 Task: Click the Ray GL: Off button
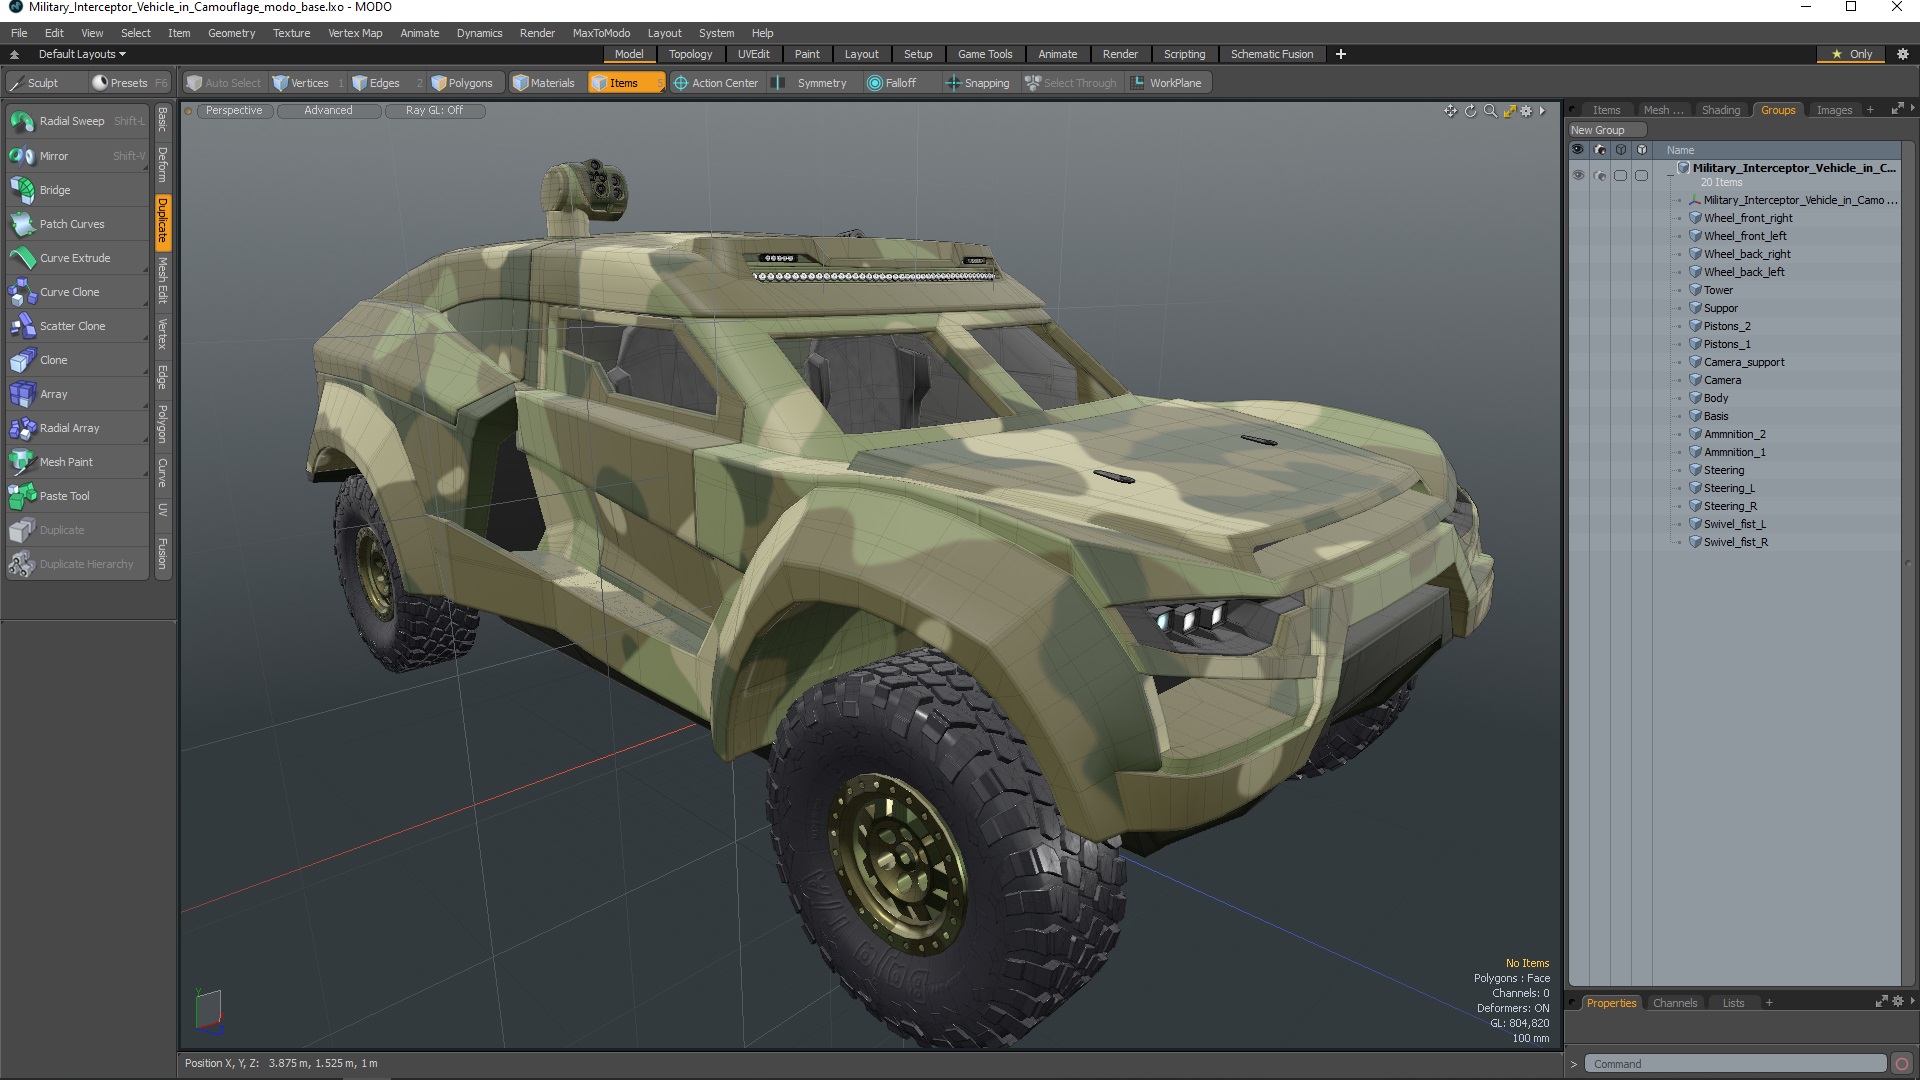[434, 111]
